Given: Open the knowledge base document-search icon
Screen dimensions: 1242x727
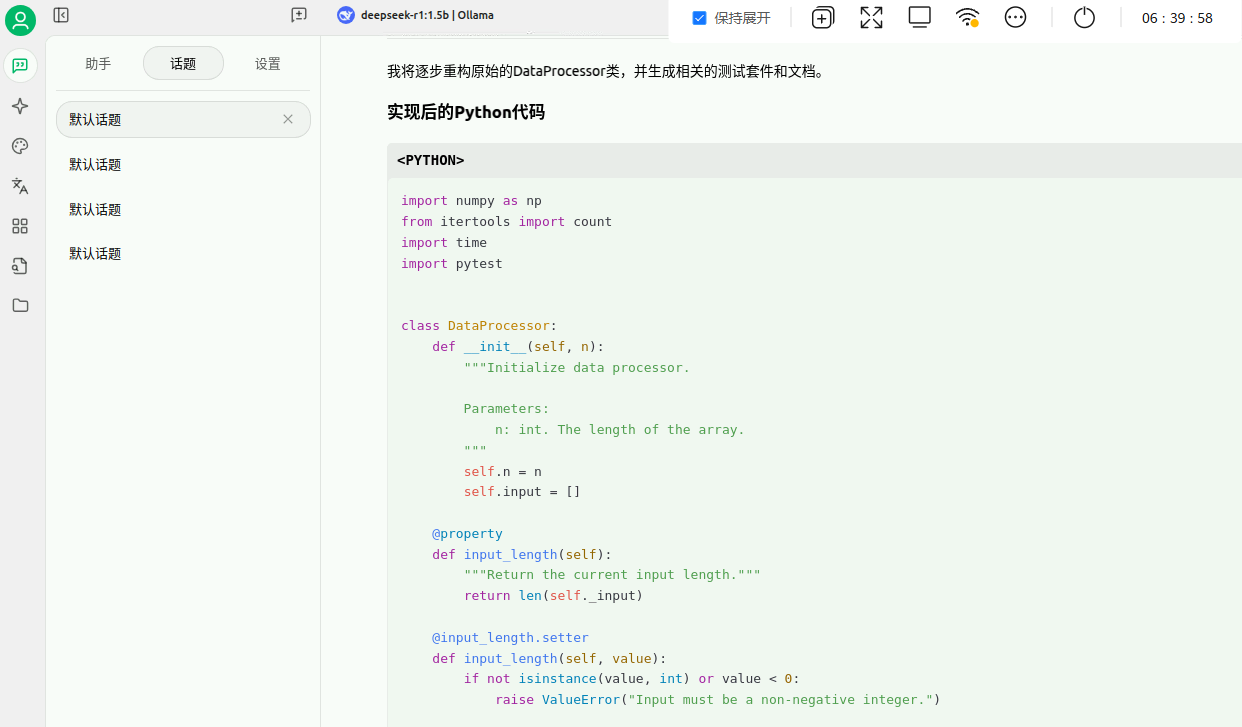Looking at the screenshot, I should pos(20,266).
